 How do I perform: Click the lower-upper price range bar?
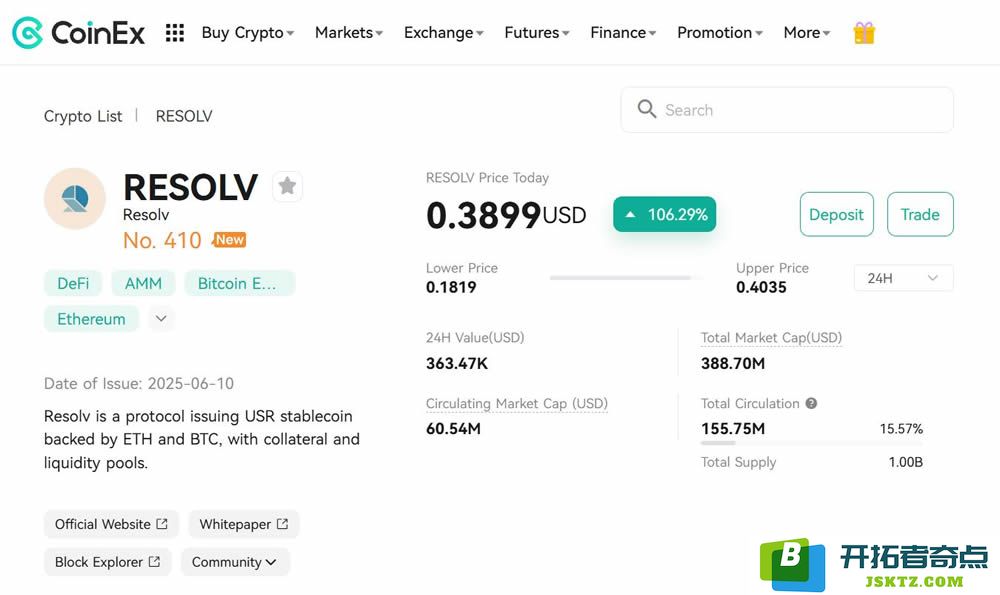[x=626, y=278]
